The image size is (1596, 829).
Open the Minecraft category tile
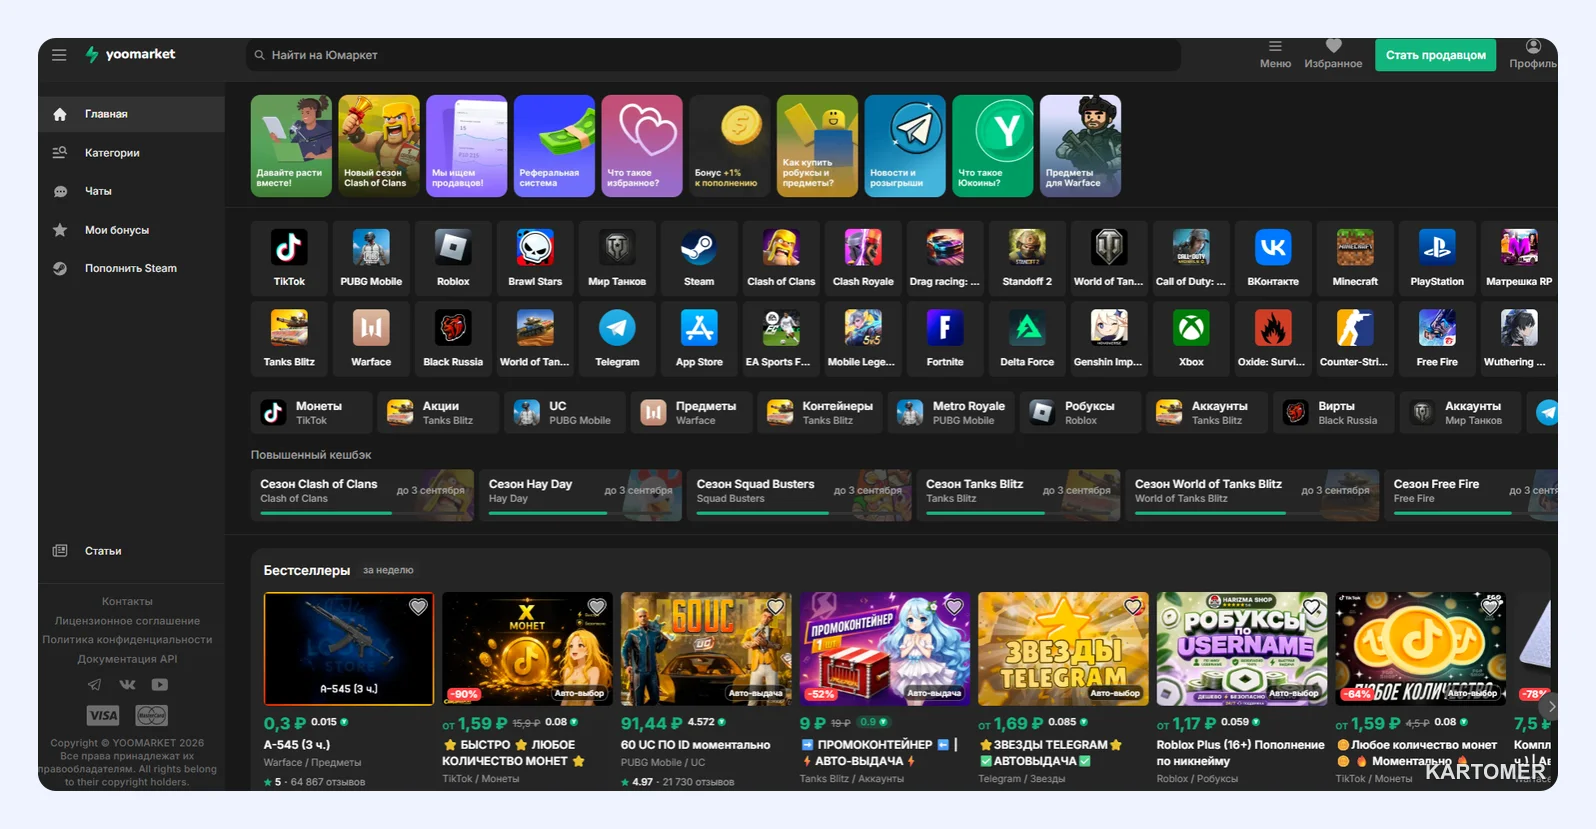1355,257
